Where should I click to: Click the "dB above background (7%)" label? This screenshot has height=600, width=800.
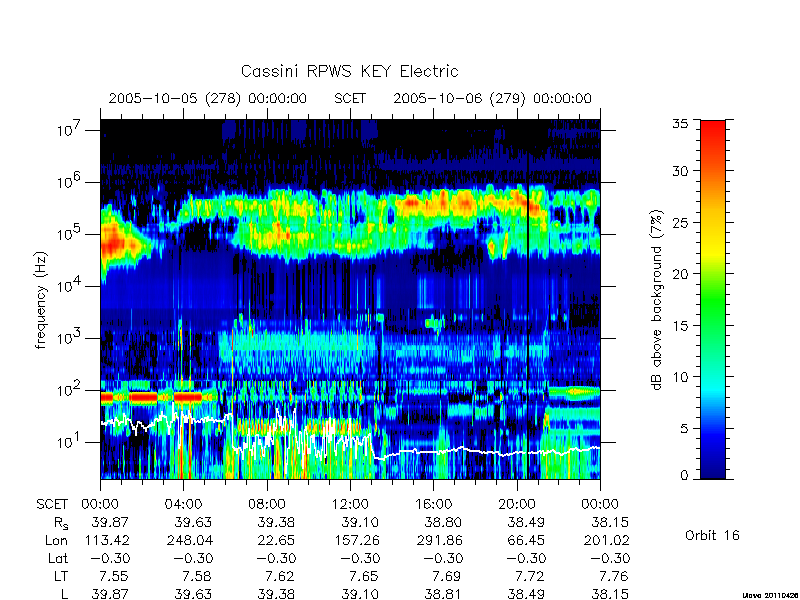(658, 300)
